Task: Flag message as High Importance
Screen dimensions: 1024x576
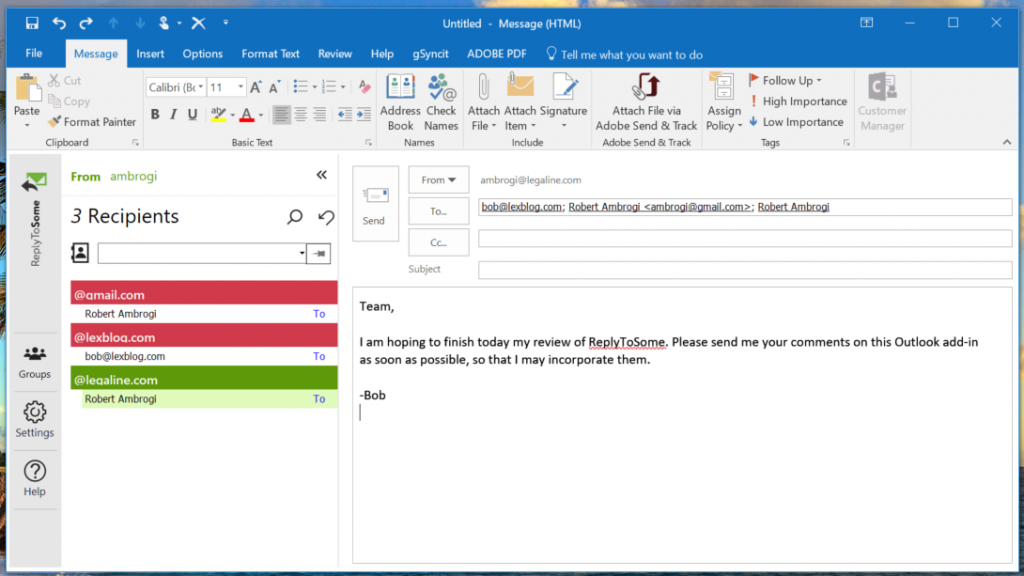Action: click(798, 101)
